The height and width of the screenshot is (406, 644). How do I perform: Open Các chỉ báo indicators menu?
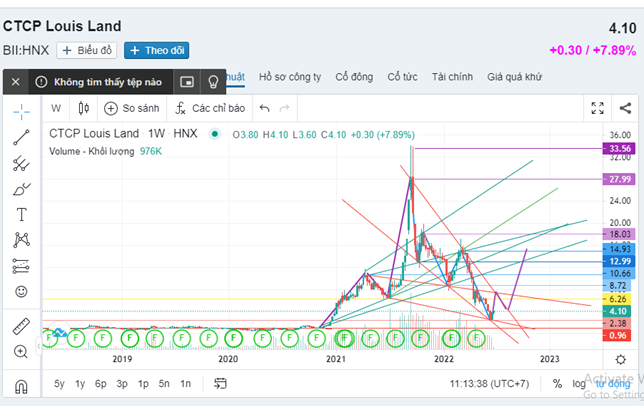click(x=210, y=108)
